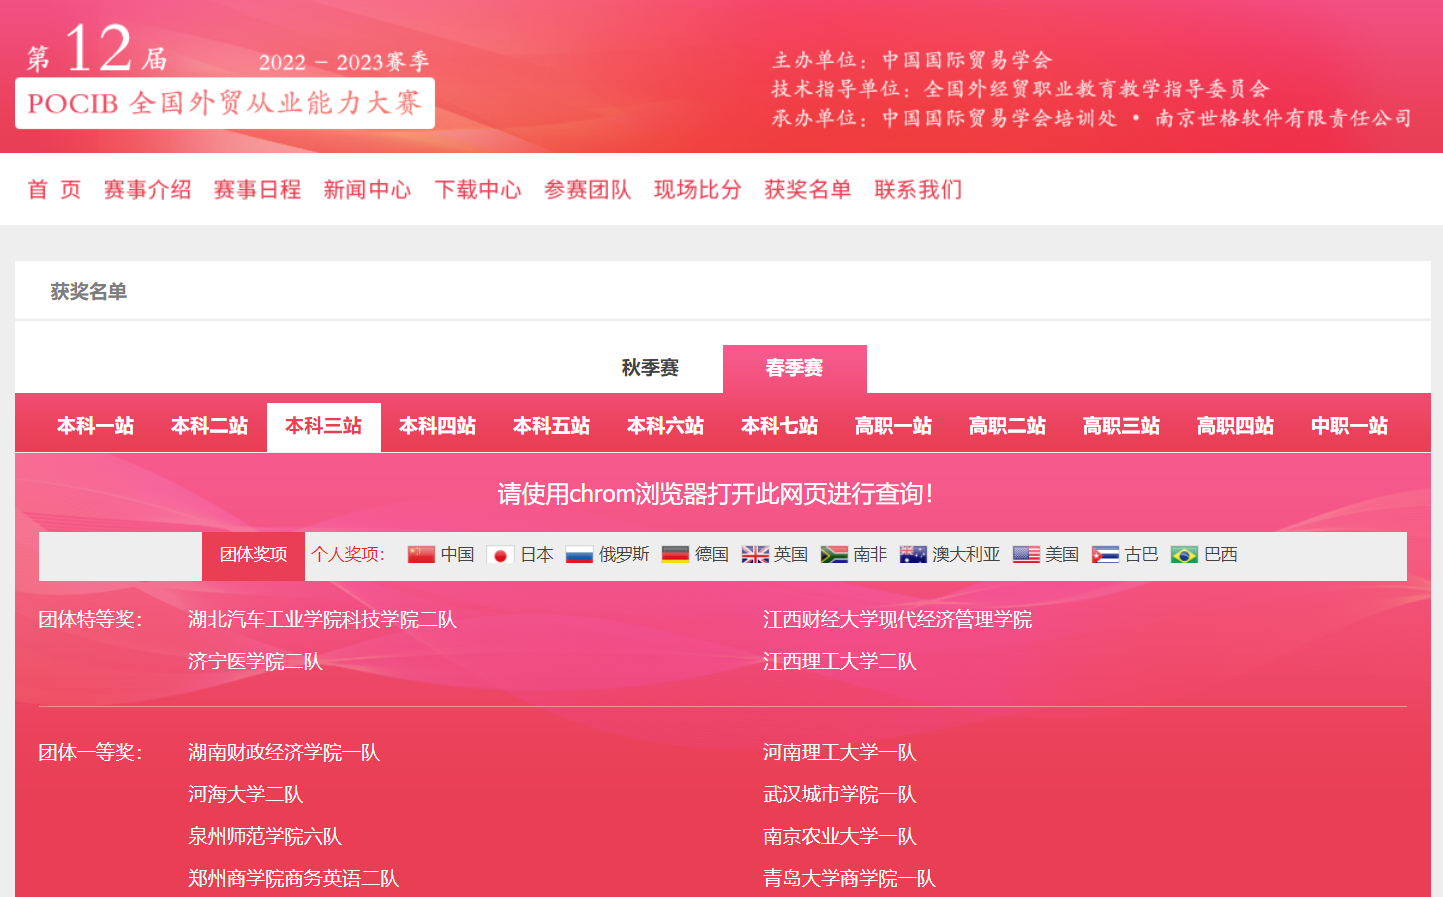Click 江西理工大学二队 team name
The height and width of the screenshot is (897, 1443).
pos(840,662)
